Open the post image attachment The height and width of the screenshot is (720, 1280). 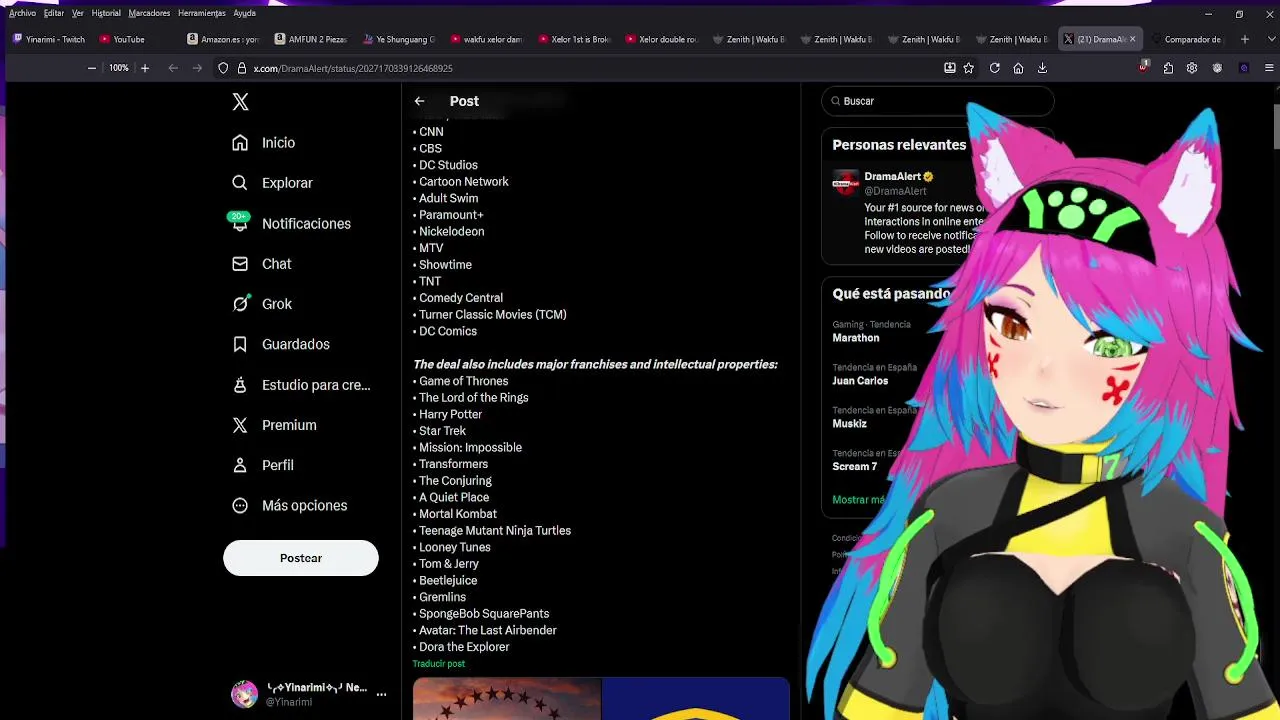coord(601,699)
